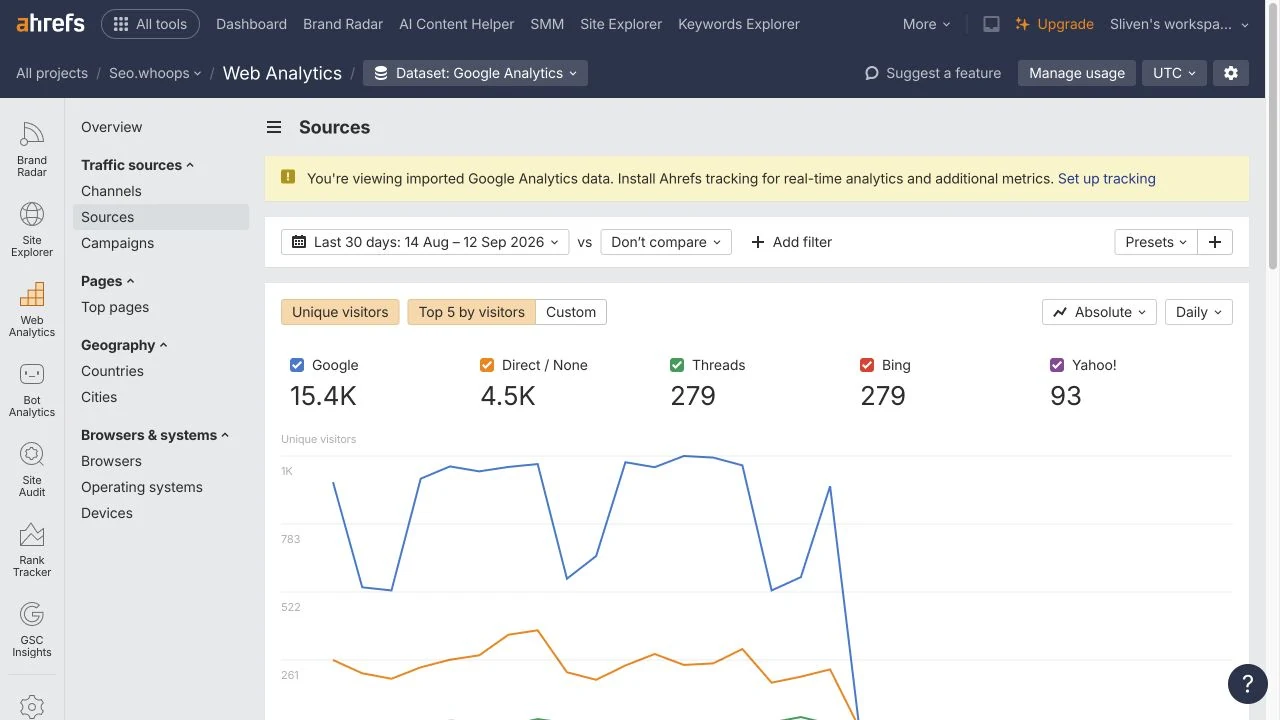
Task: Uncheck the Direct / None checkbox
Action: pos(486,365)
